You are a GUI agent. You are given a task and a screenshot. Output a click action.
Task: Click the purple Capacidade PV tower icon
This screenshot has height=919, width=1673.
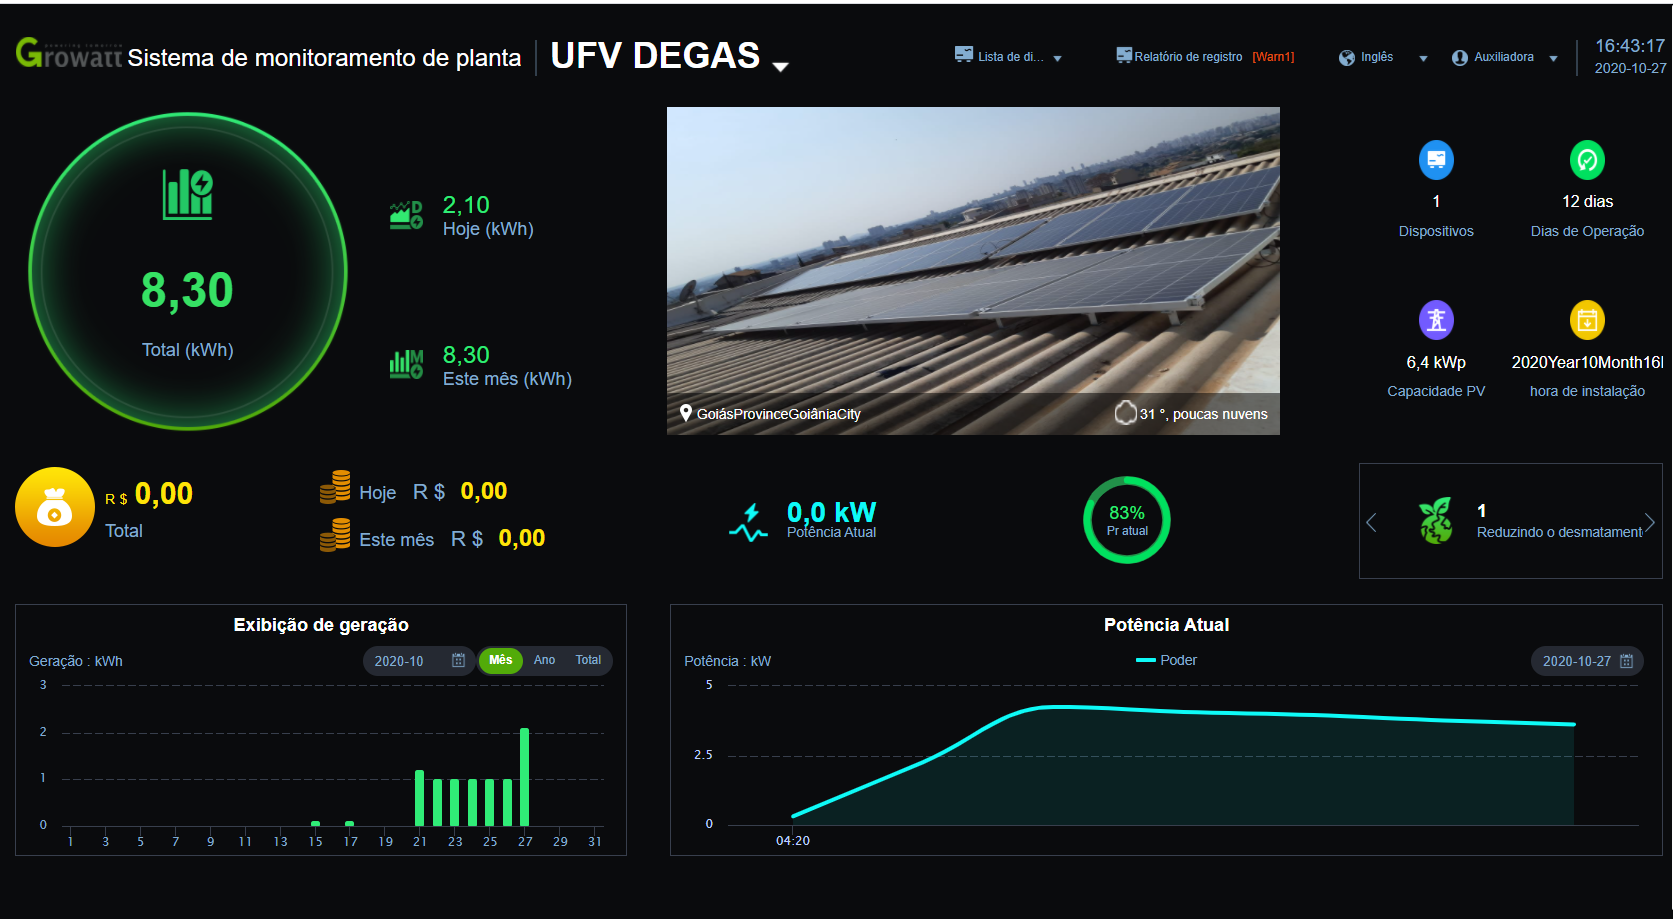pos(1436,320)
